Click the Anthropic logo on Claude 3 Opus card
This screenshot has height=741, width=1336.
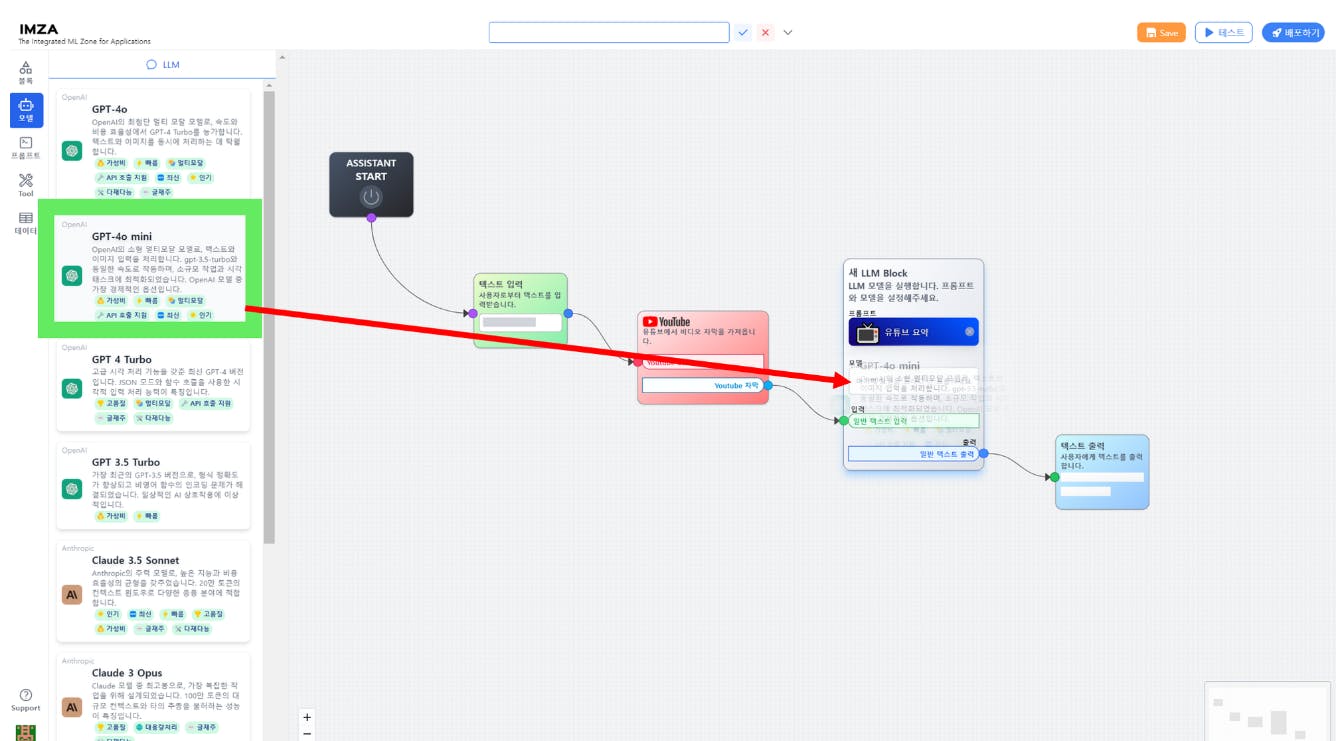[x=72, y=707]
